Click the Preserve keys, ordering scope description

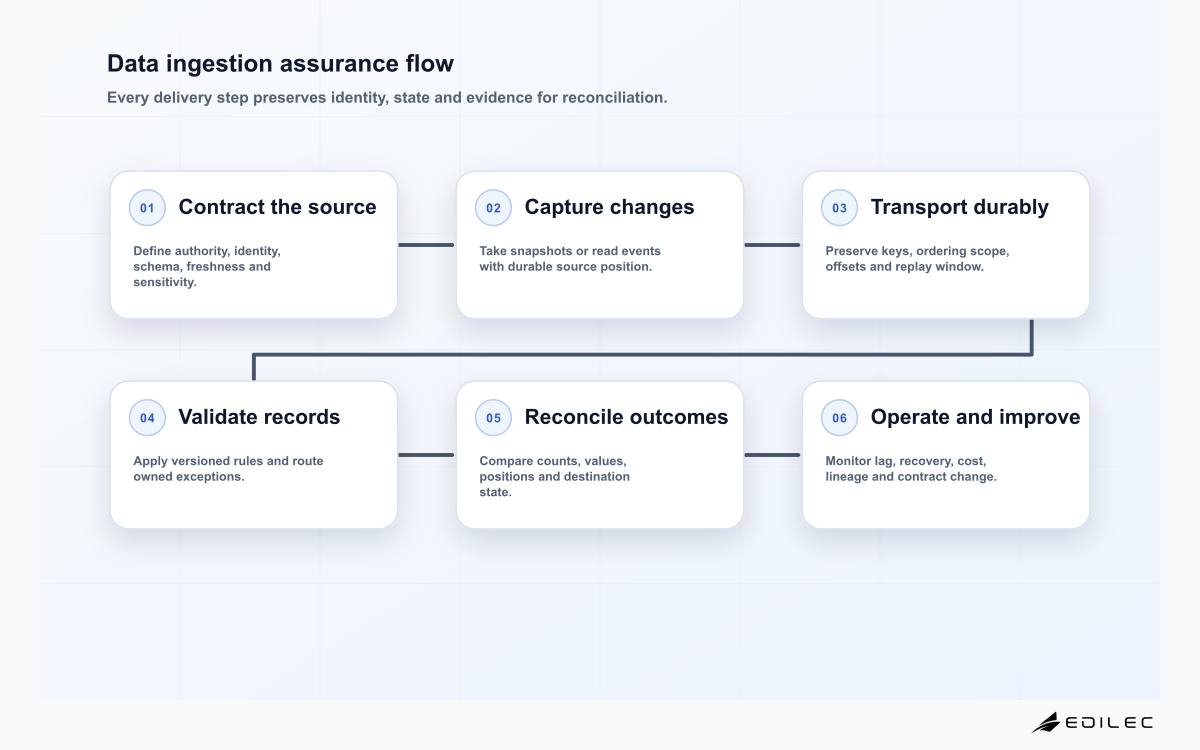point(917,259)
